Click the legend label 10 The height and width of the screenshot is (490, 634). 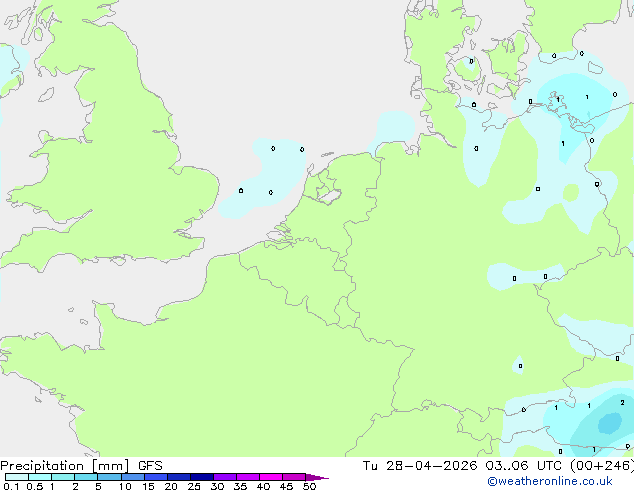tap(125, 486)
